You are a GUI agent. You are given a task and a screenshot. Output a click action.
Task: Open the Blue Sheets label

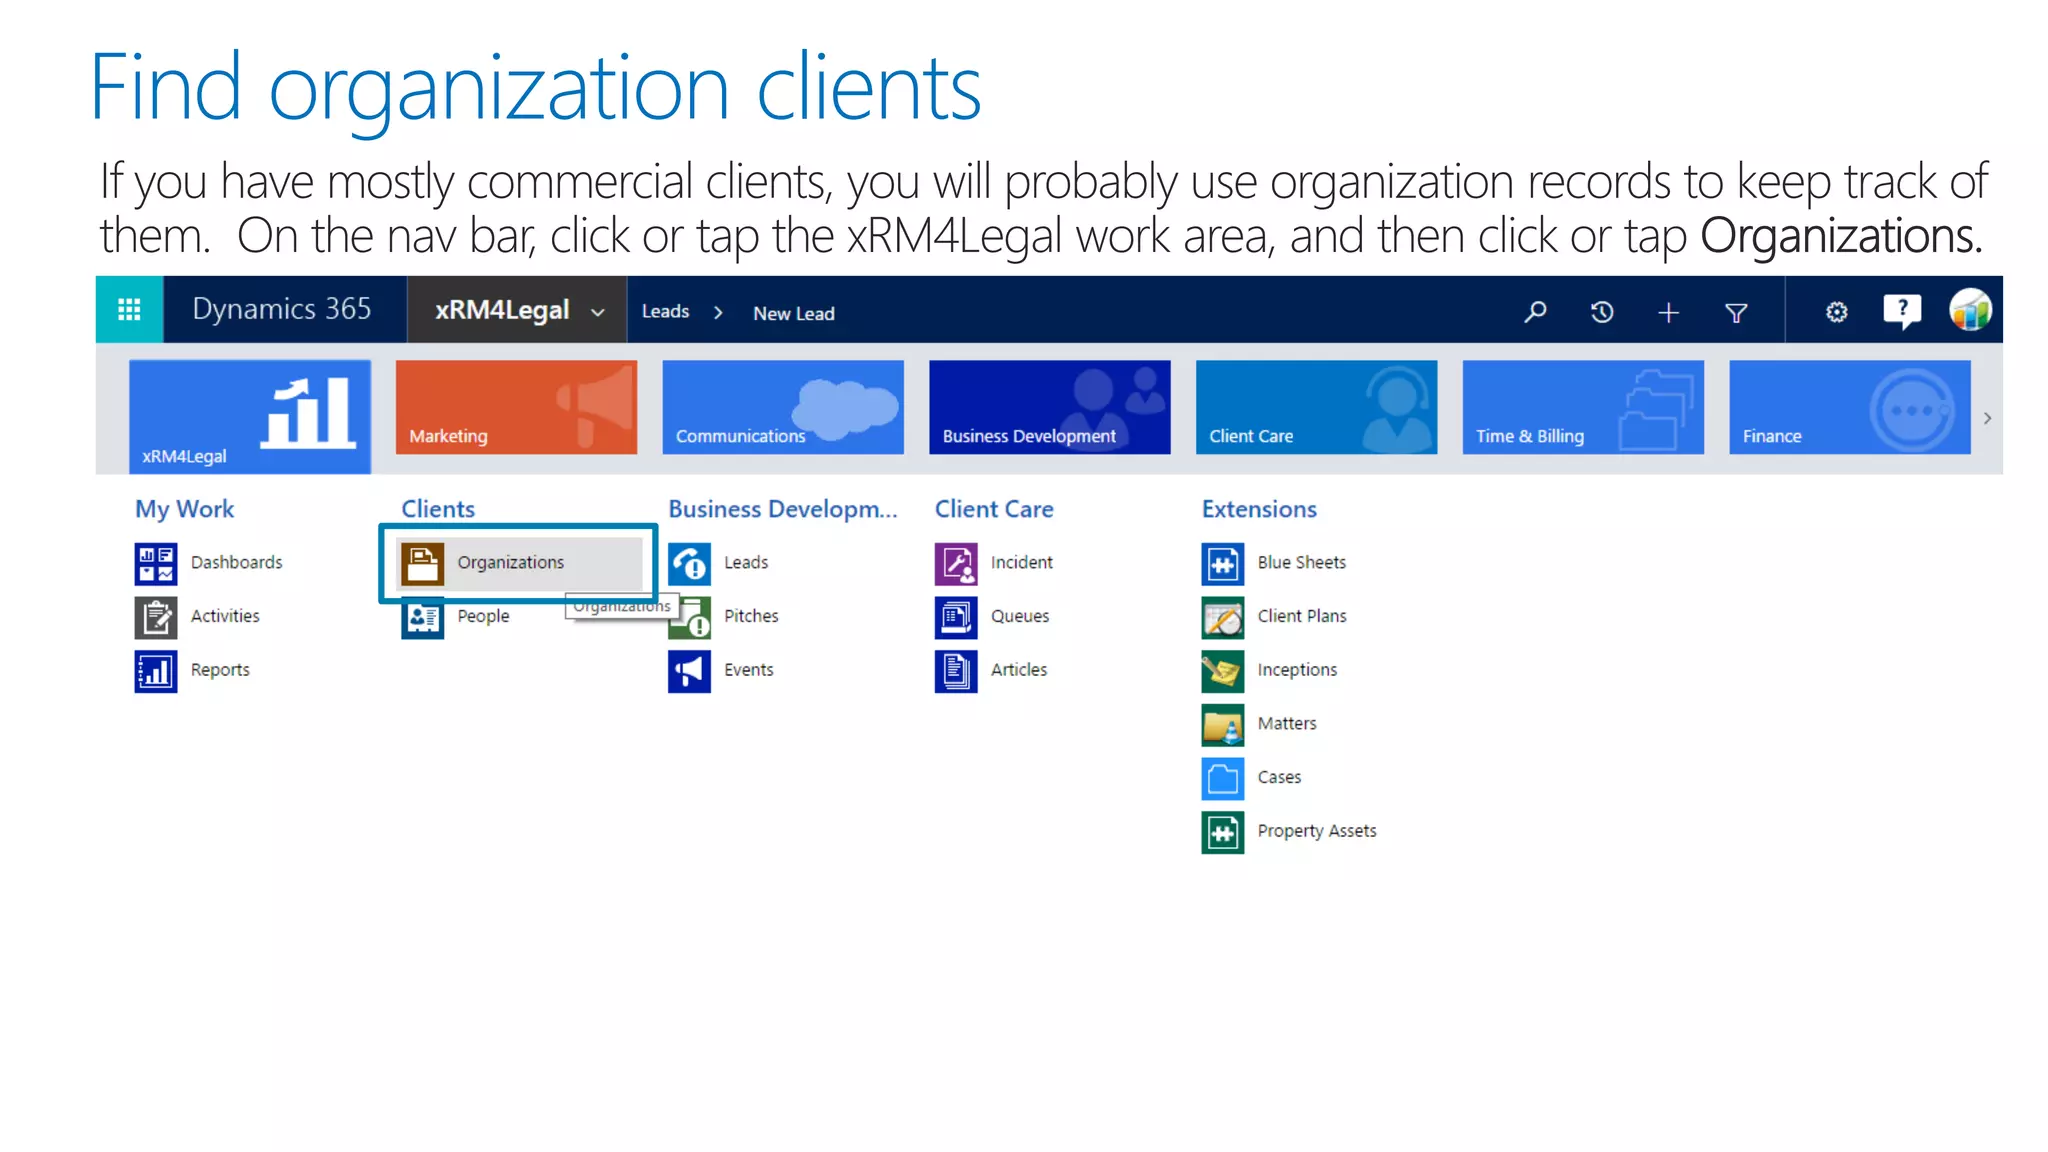pyautogui.click(x=1302, y=563)
